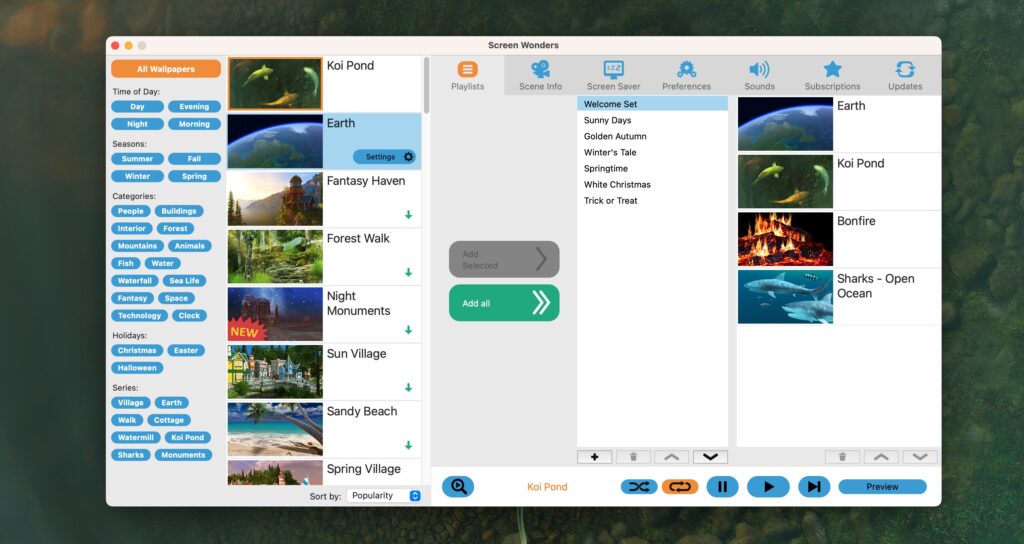Select Winter's Tale playlist
The width and height of the screenshot is (1024, 544).
652,152
